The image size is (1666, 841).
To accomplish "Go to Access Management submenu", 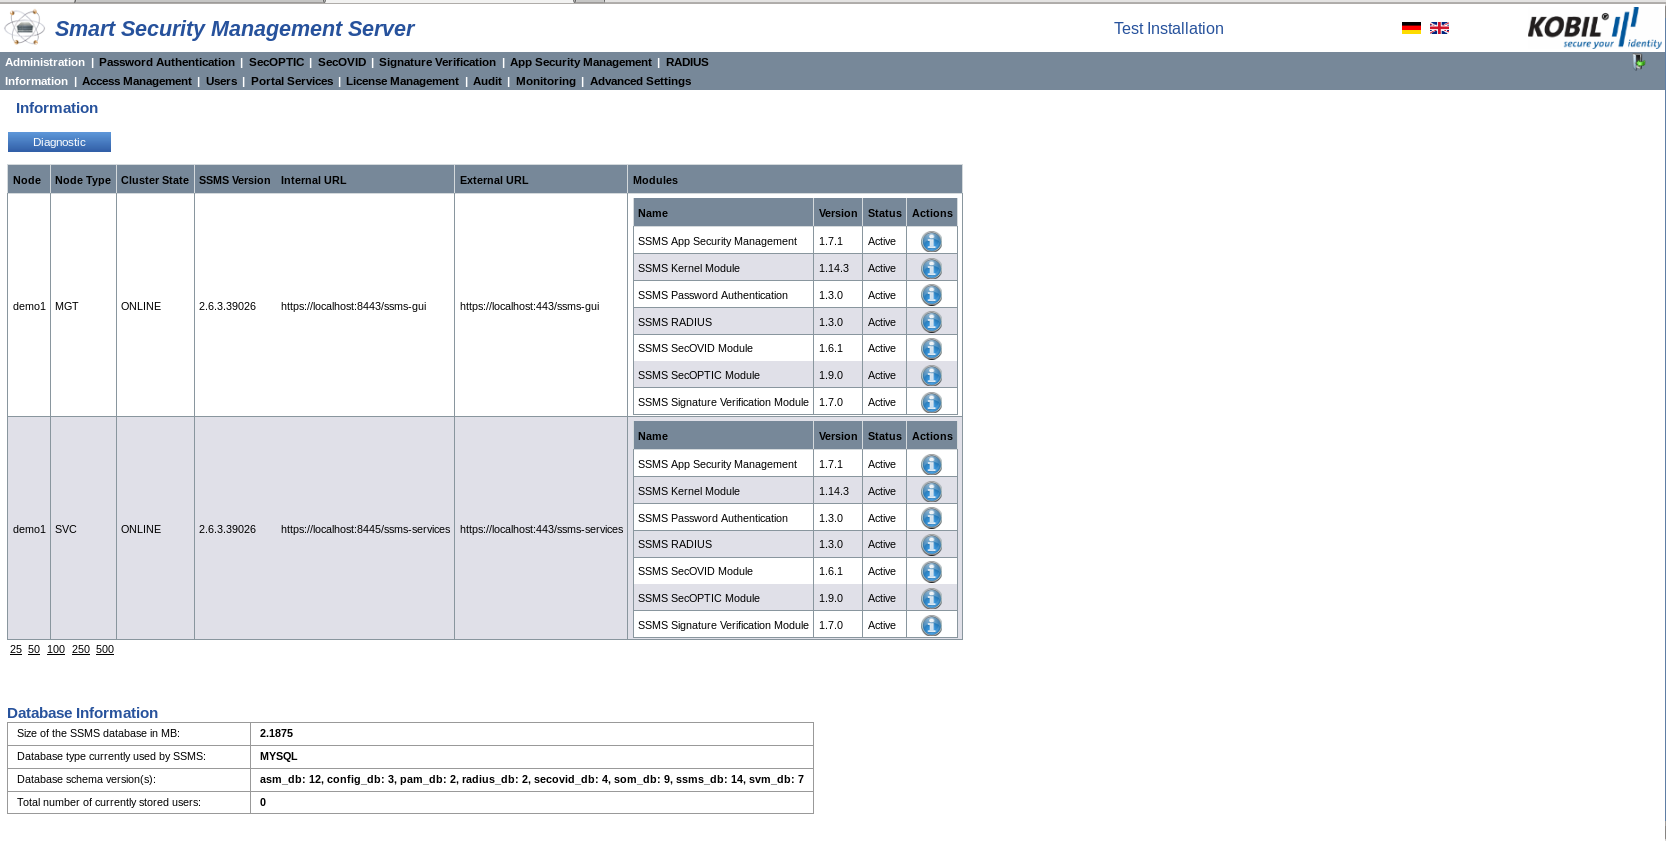I will (137, 81).
